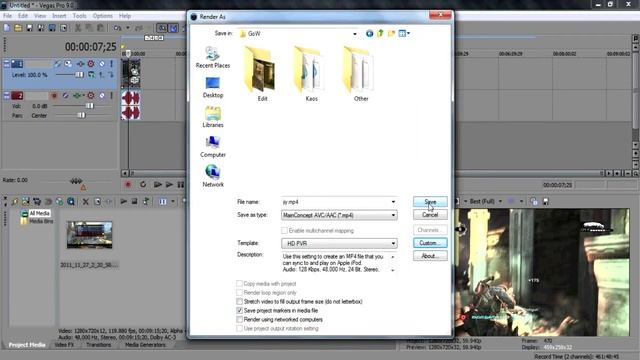Viewport: 640px width, 360px height.
Task: Mute video track 1
Action: (102, 64)
